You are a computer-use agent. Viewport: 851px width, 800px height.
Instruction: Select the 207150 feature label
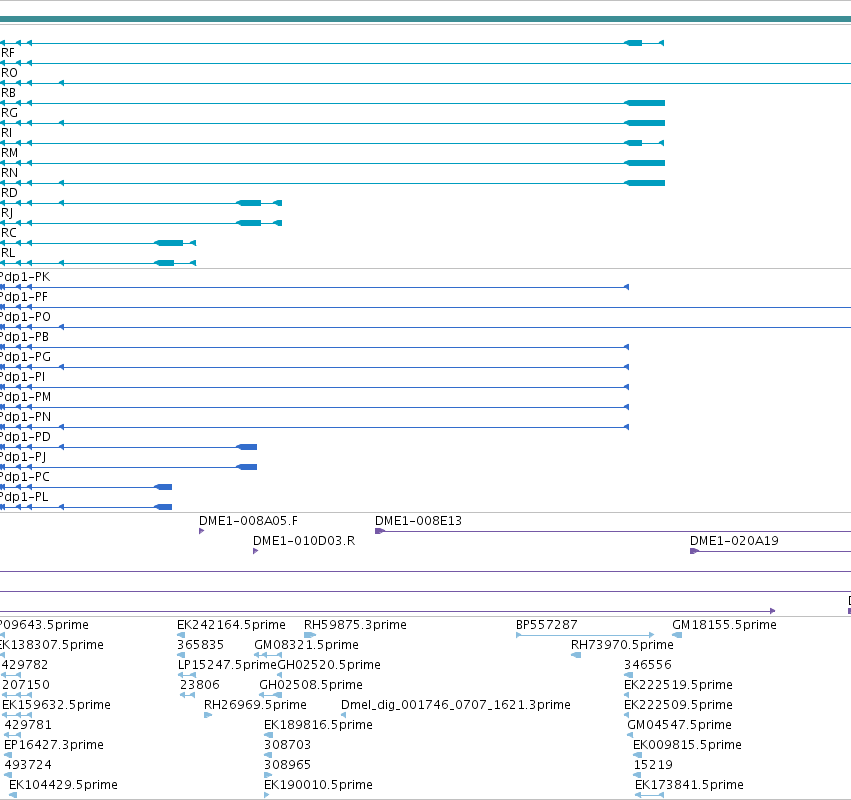coord(26,685)
